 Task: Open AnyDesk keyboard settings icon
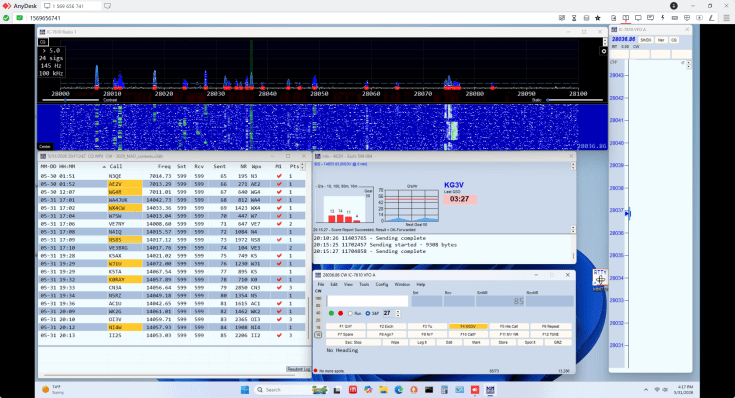click(675, 18)
